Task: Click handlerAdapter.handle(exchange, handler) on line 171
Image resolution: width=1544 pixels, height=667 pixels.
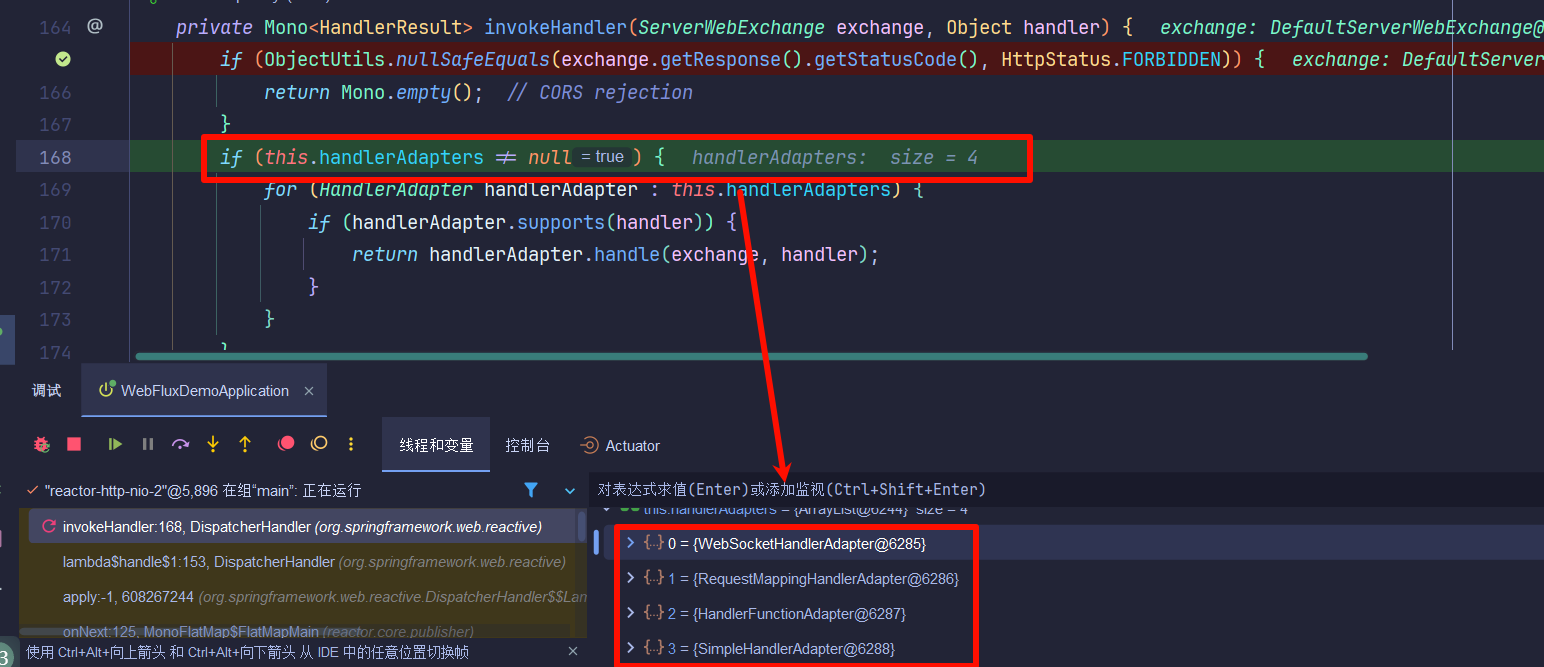Action: point(649,254)
